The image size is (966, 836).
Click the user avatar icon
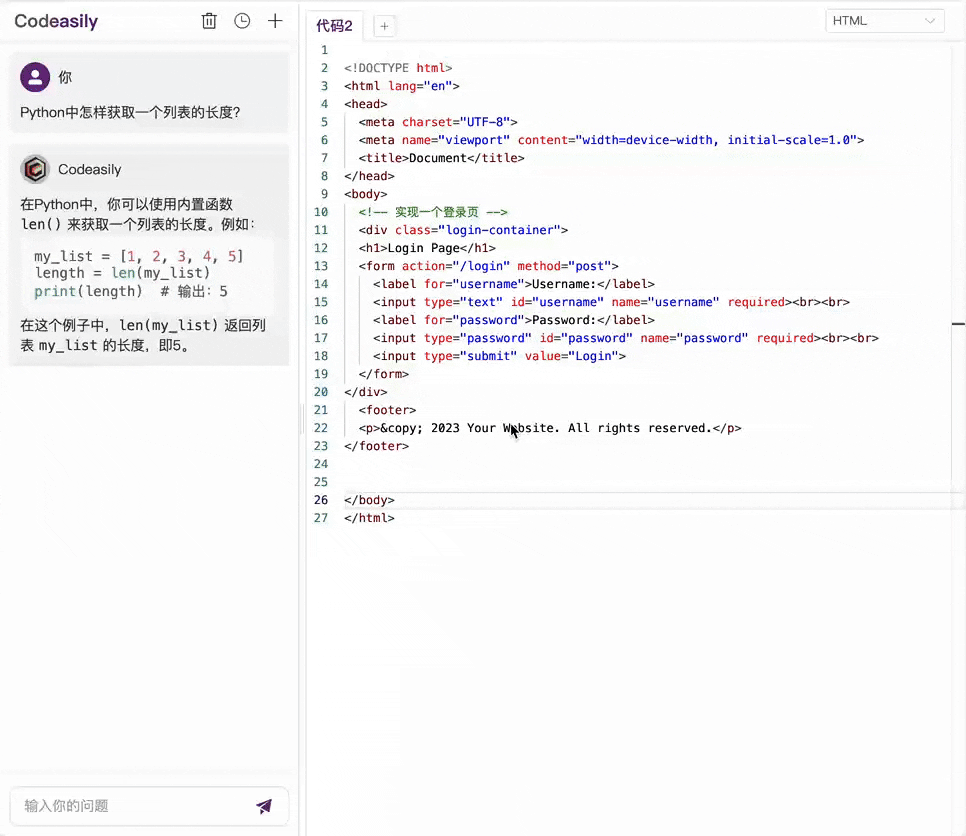point(35,77)
